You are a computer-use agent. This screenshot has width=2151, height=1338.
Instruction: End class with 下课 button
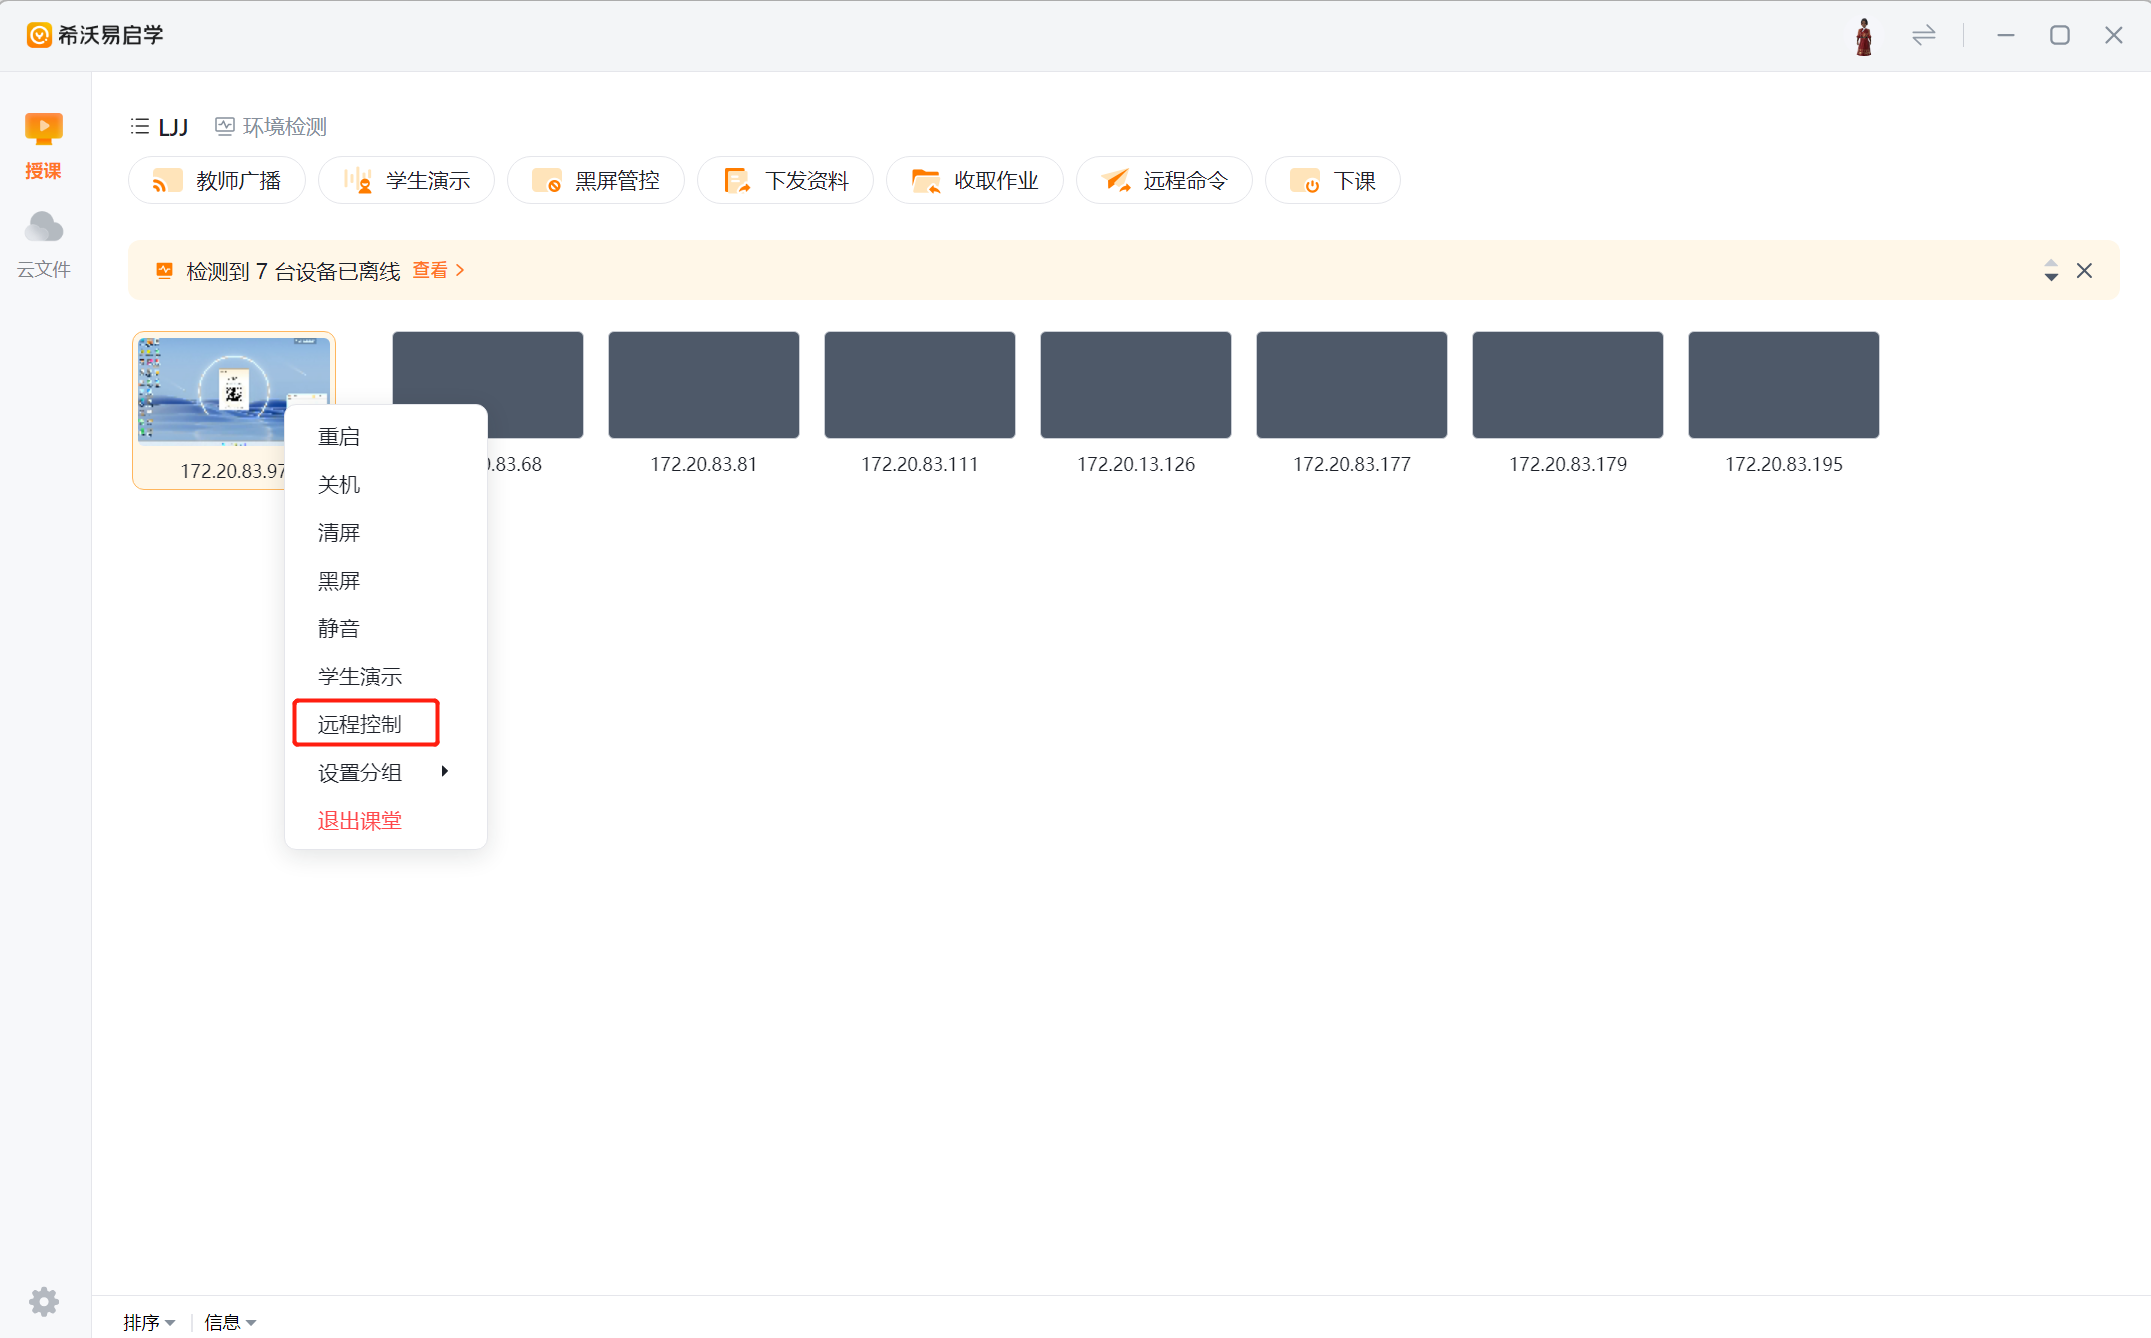click(x=1332, y=181)
